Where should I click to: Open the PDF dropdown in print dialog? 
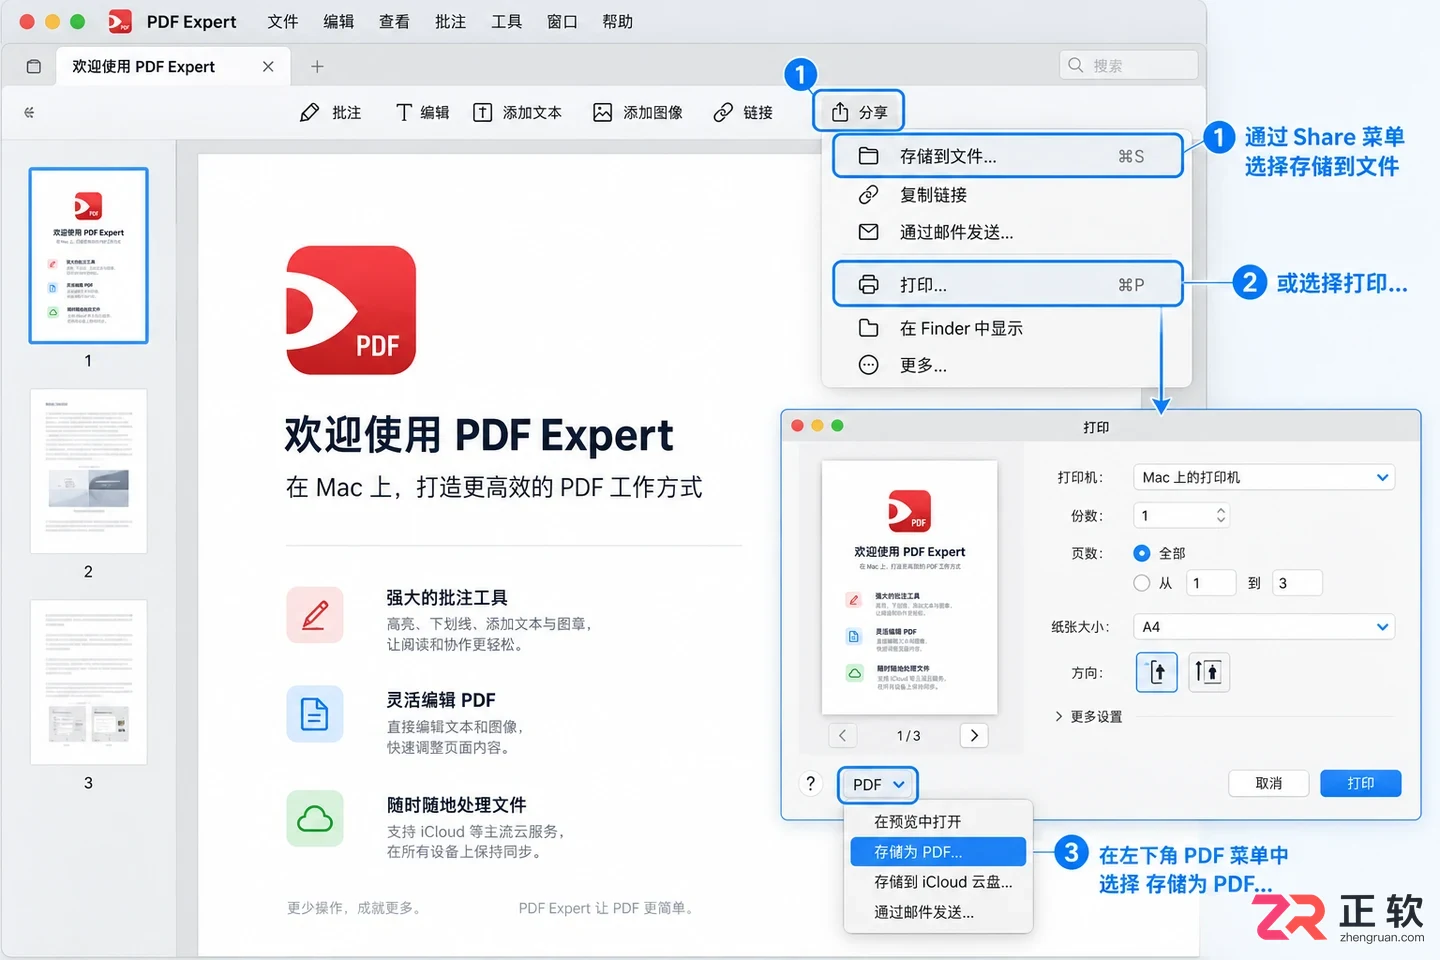coord(877,784)
